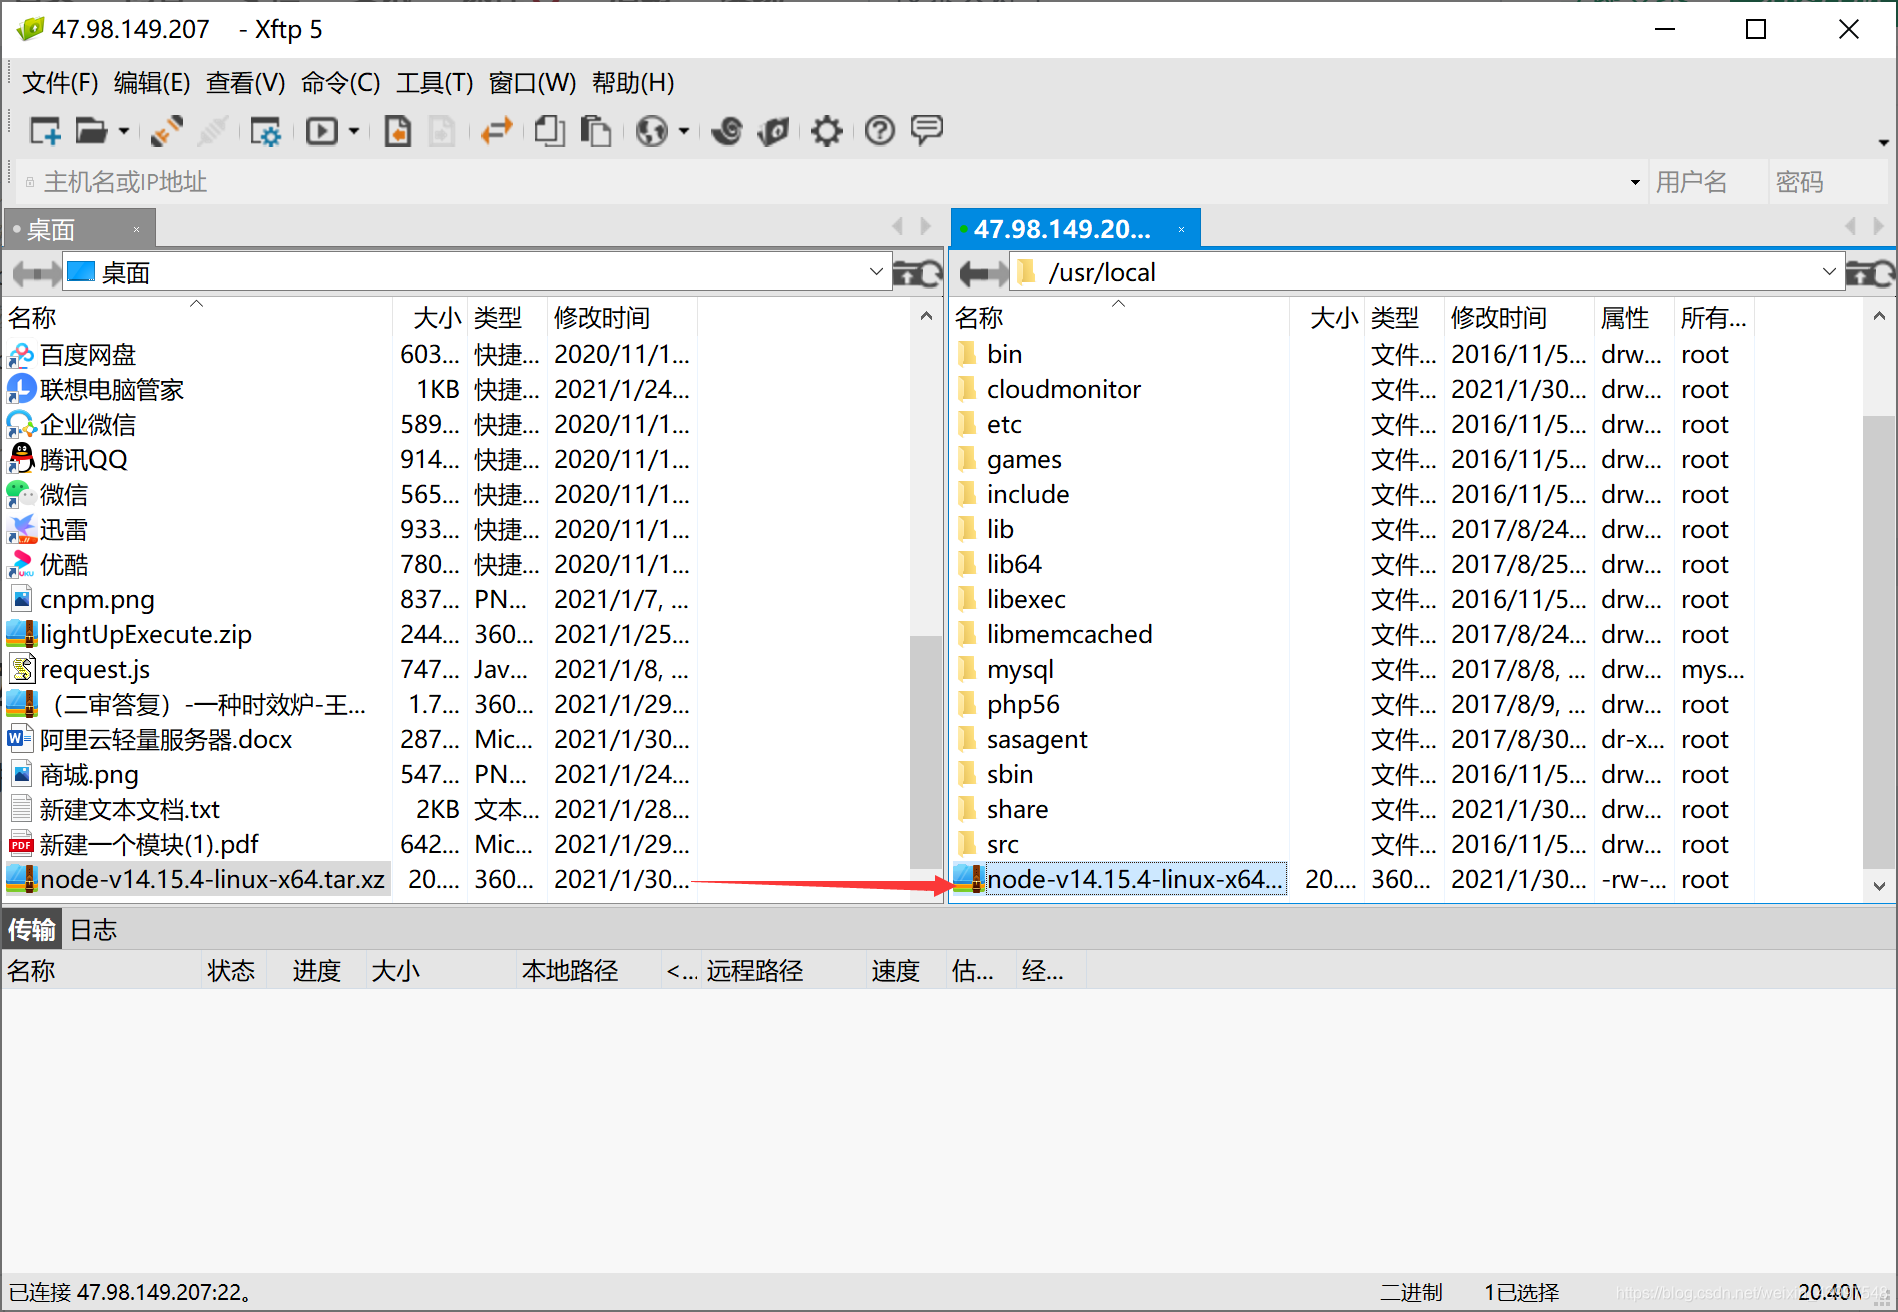This screenshot has height=1312, width=1898.
Task: Click the toolbar overflow arrow at far right
Action: (1883, 142)
